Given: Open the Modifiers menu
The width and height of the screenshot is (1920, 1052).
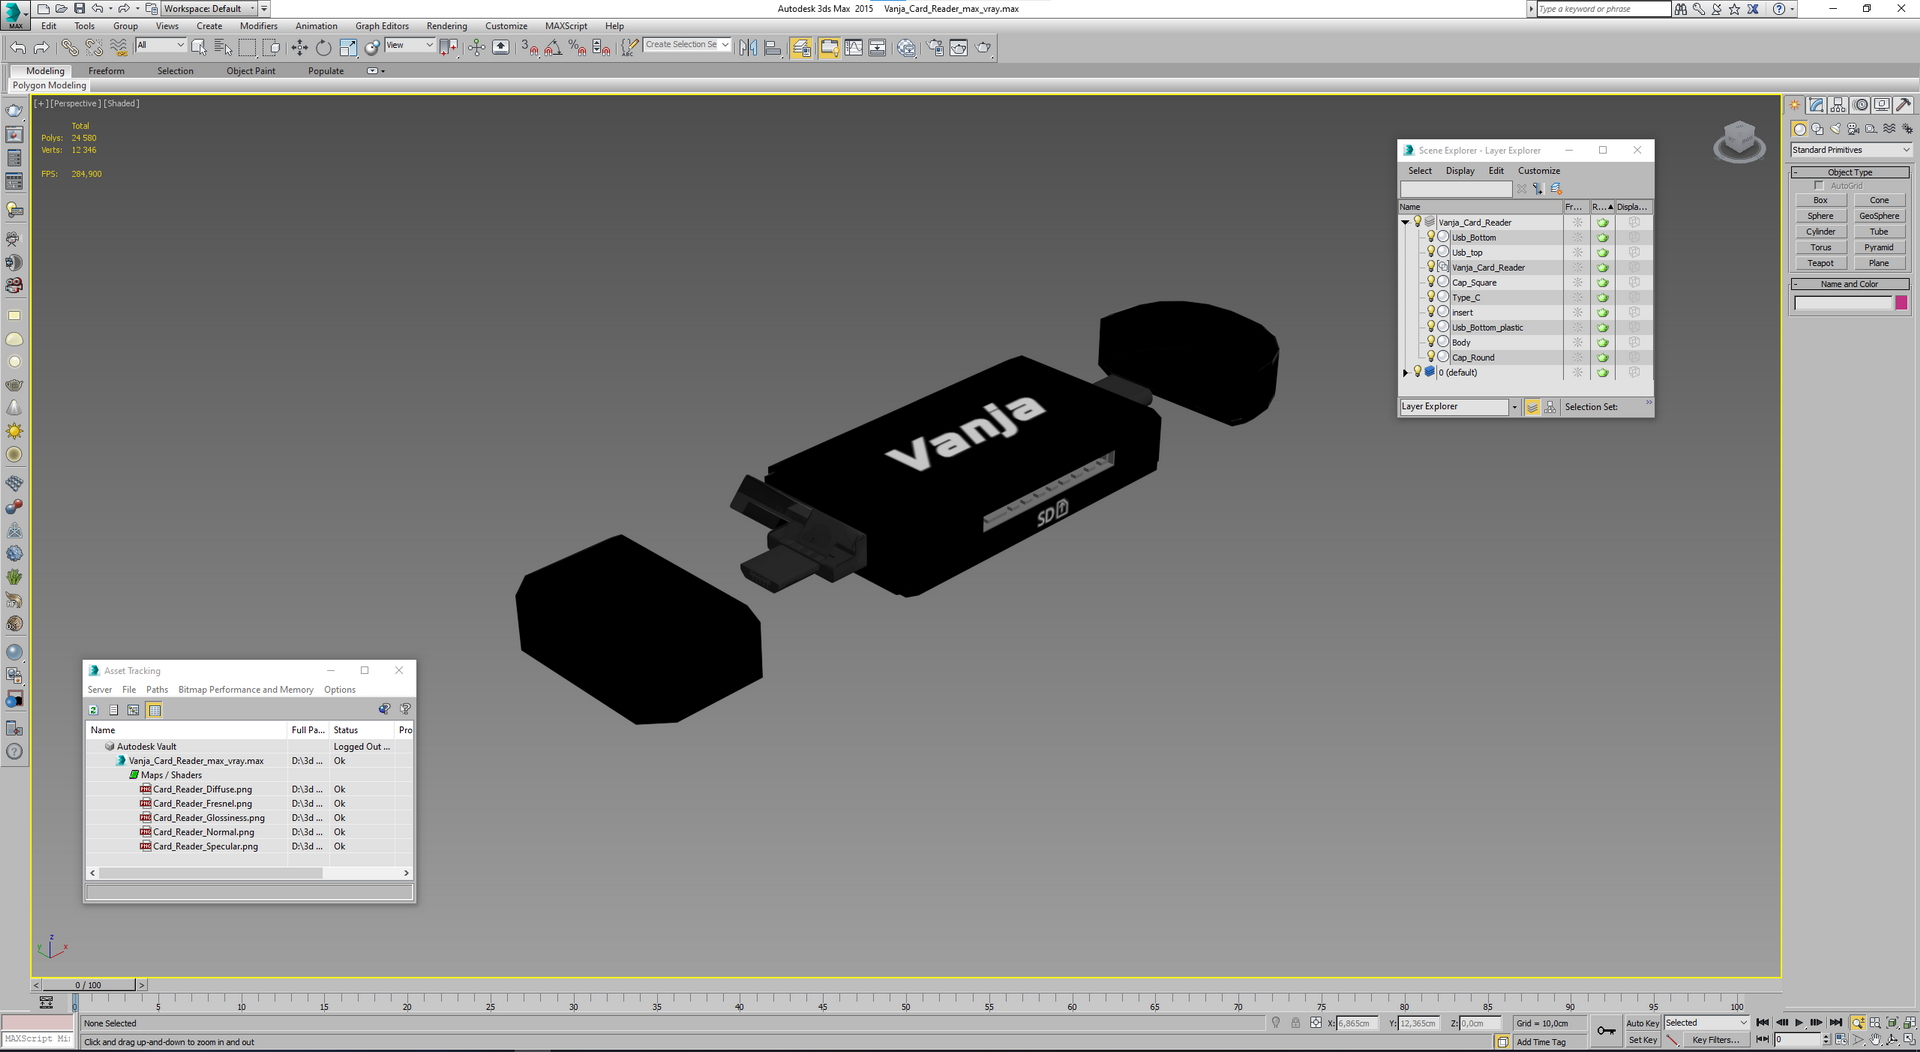Looking at the screenshot, I should pyautogui.click(x=258, y=26).
